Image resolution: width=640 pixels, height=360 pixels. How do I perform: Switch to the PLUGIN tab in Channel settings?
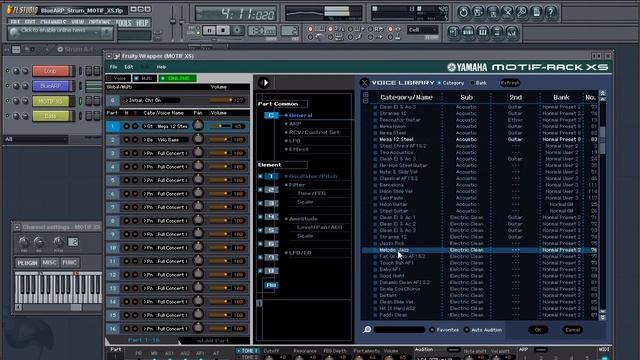coord(27,263)
